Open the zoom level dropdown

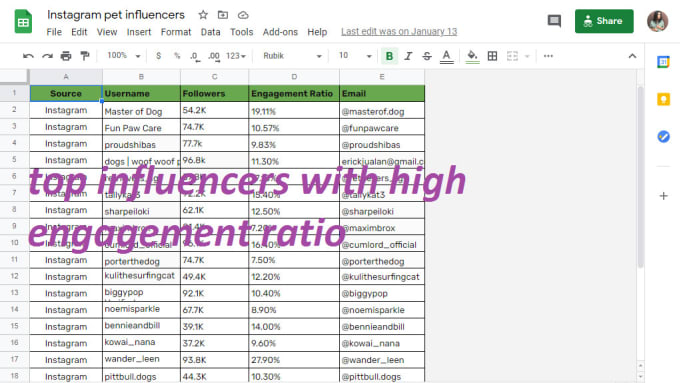(x=124, y=56)
